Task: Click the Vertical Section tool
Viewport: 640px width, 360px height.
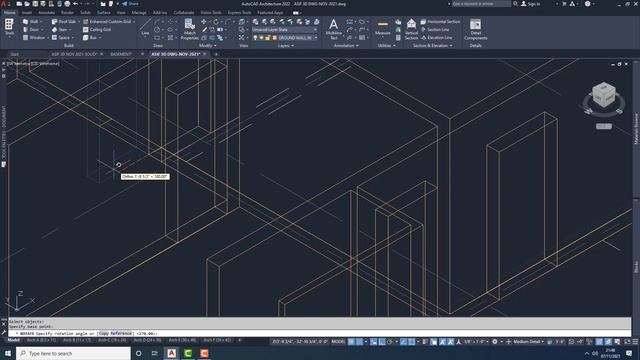Action: tap(411, 29)
